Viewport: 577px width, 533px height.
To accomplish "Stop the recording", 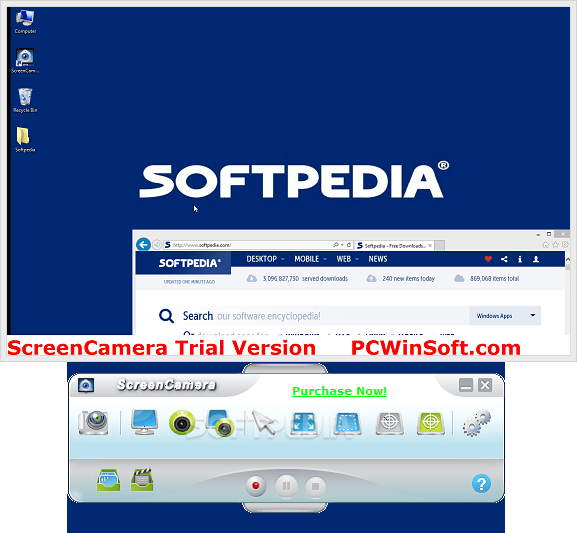I will tap(315, 486).
